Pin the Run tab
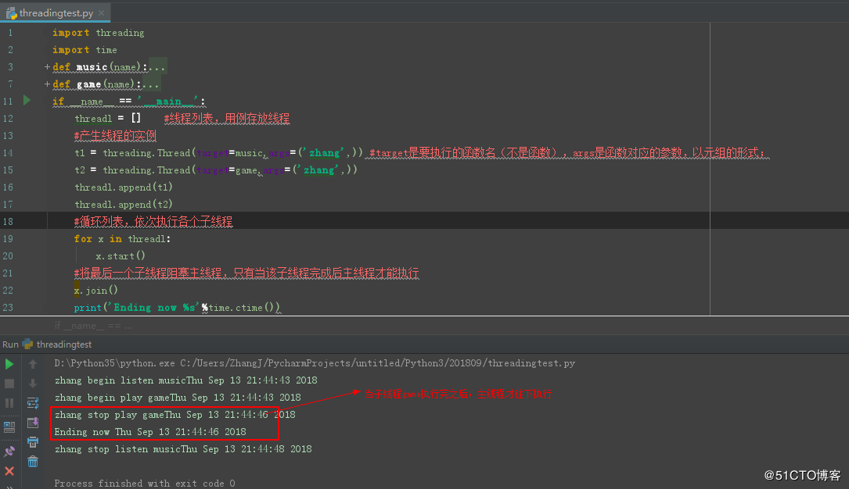The image size is (849, 489). tap(9, 451)
